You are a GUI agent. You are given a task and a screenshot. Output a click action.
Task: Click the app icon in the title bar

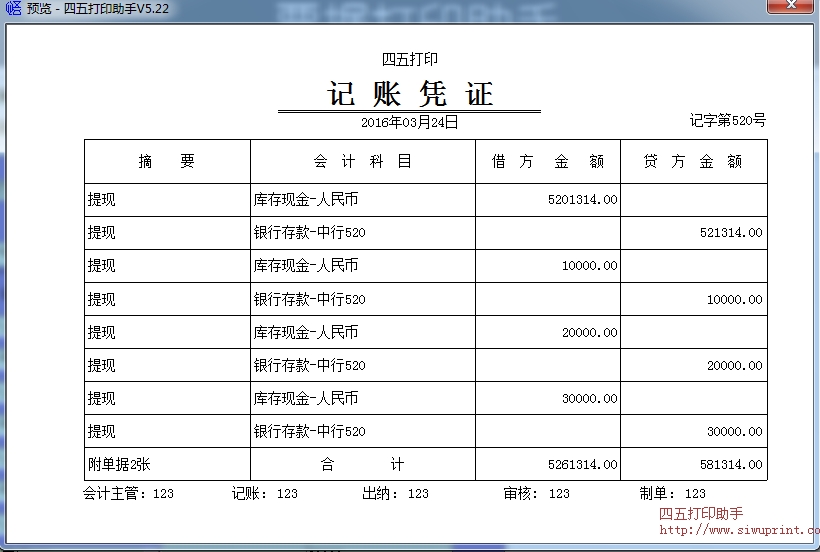(13, 9)
